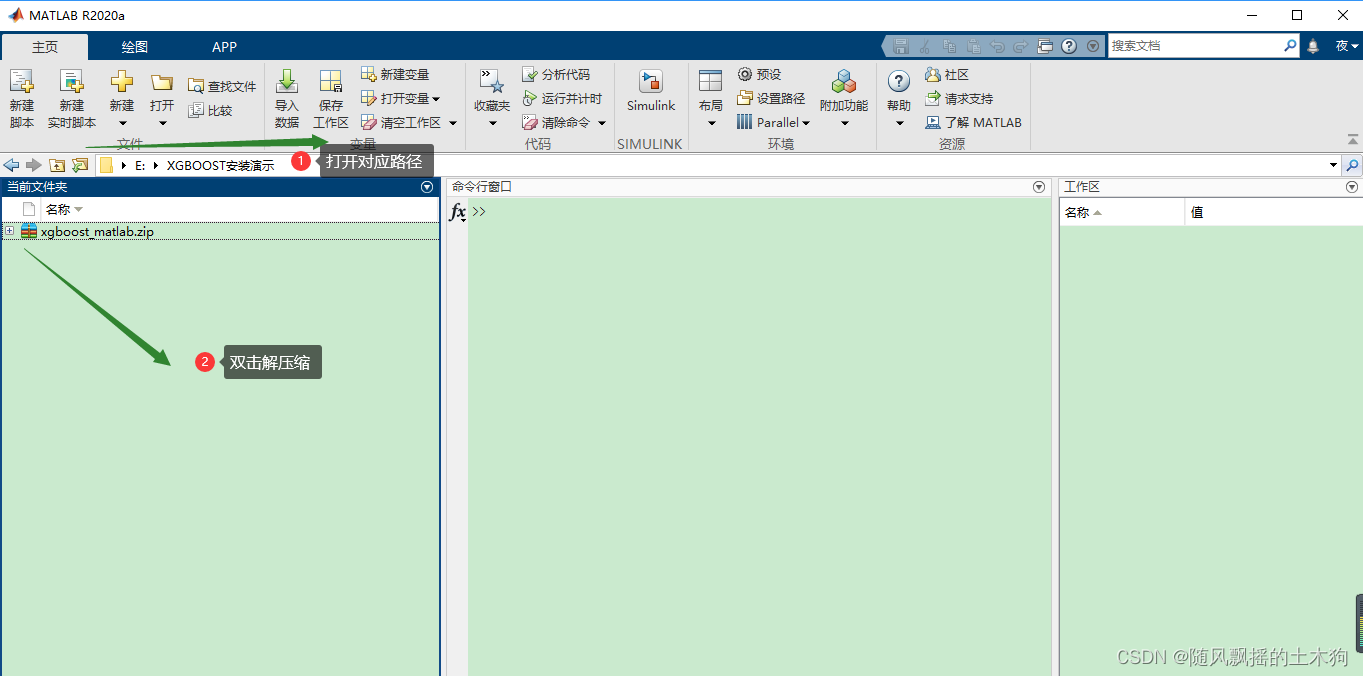Create a new script with 新建脚本
The height and width of the screenshot is (676, 1363).
coord(21,99)
